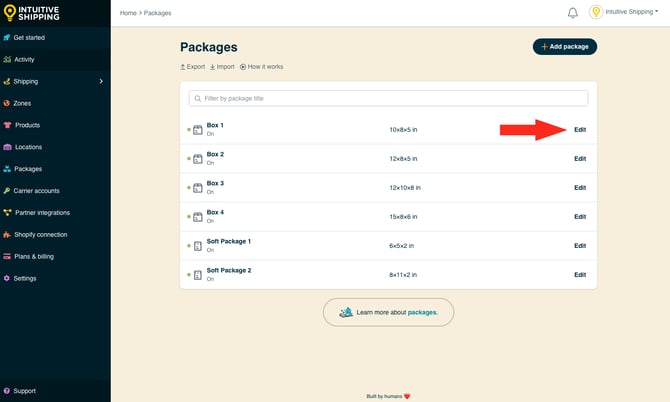Click the search magnifier icon
This screenshot has height=402, width=670.
coord(197,99)
